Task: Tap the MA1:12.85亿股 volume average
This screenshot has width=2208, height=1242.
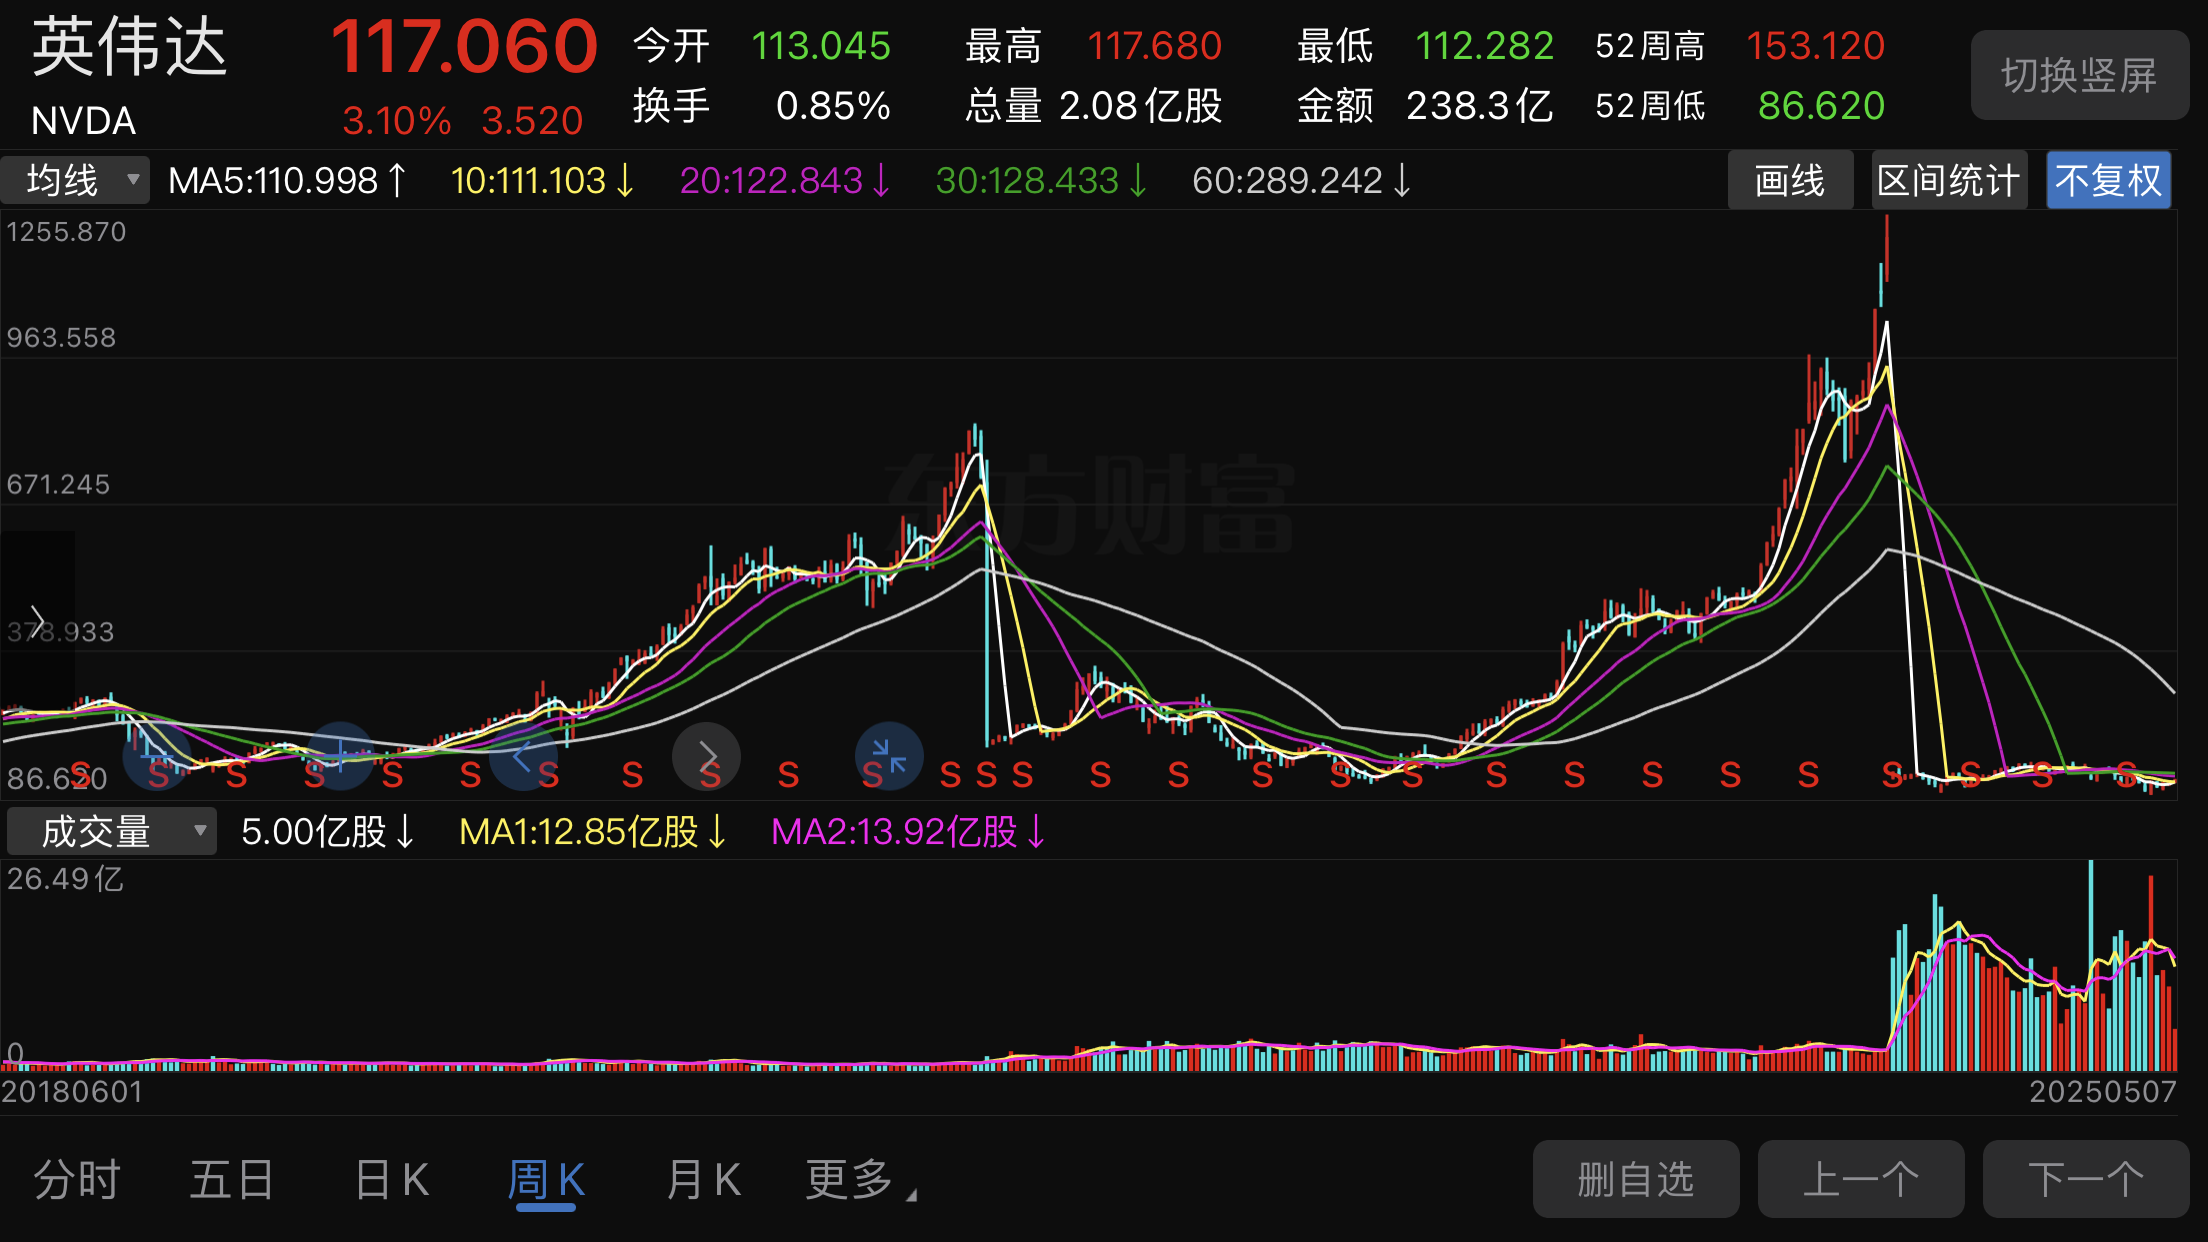Action: (593, 832)
